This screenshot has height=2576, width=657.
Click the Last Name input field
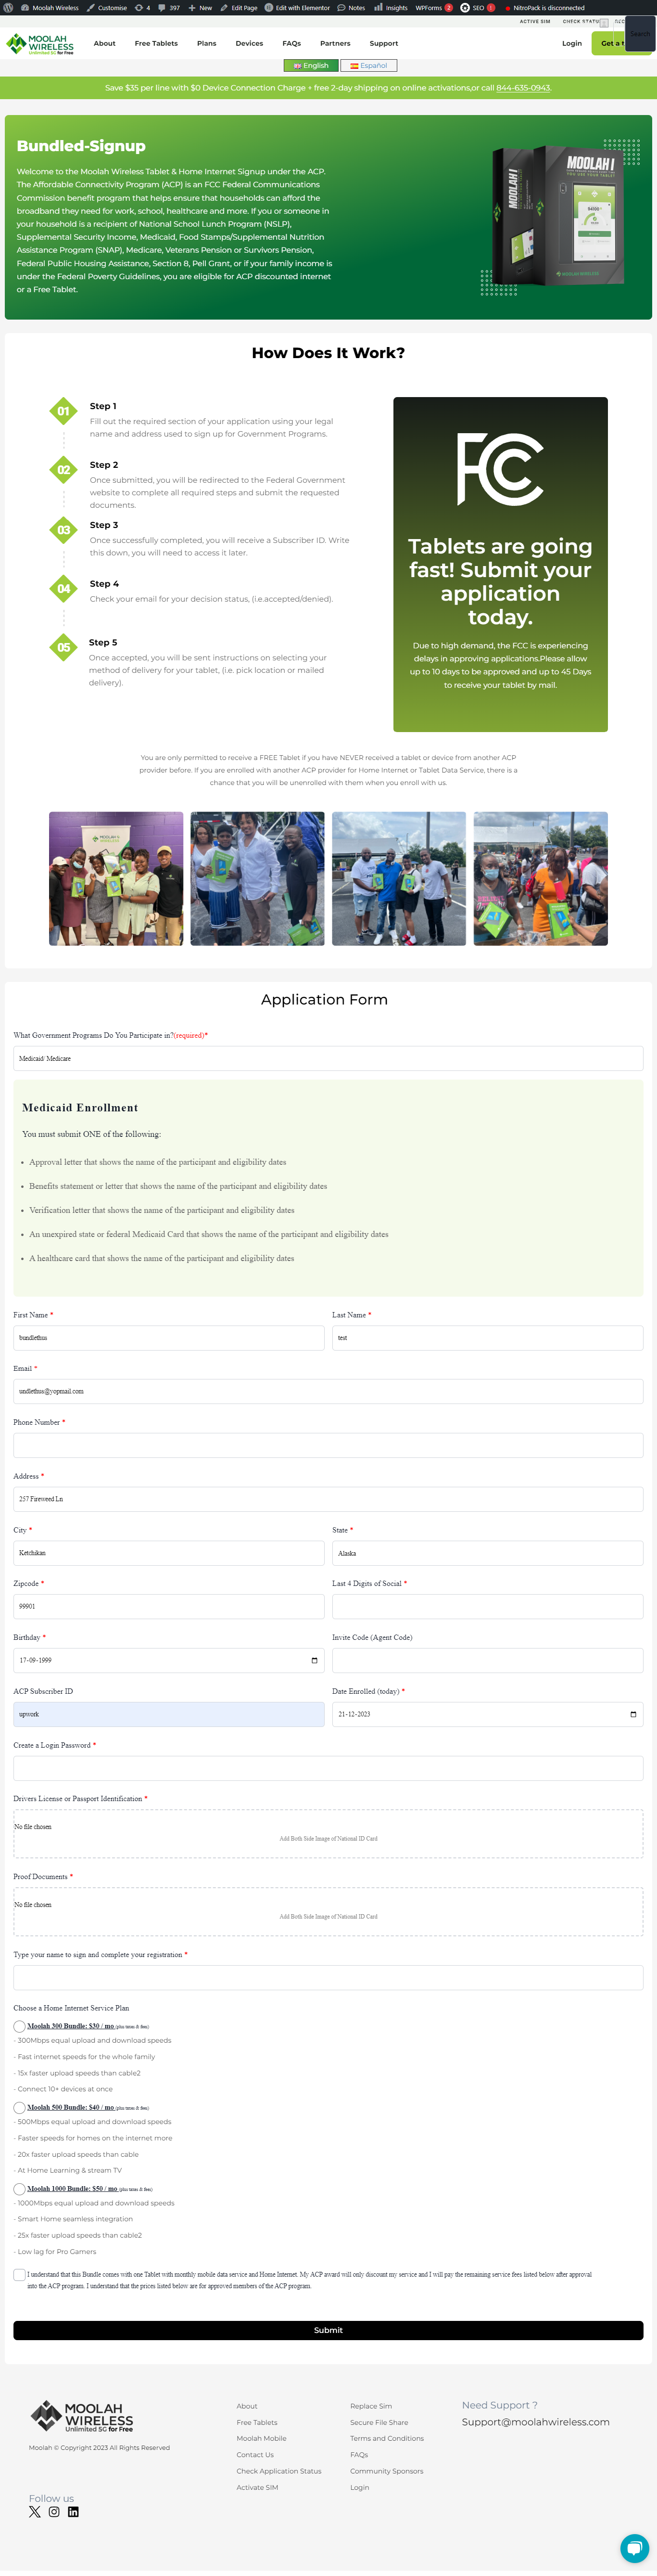pos(487,1338)
